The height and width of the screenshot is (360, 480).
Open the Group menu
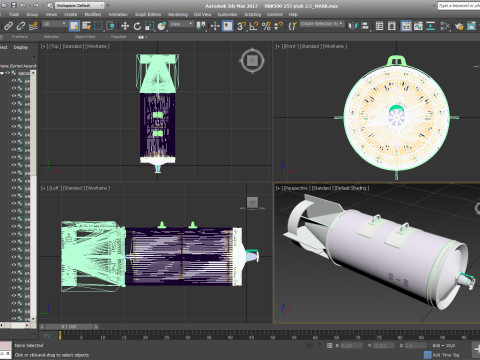coord(32,14)
